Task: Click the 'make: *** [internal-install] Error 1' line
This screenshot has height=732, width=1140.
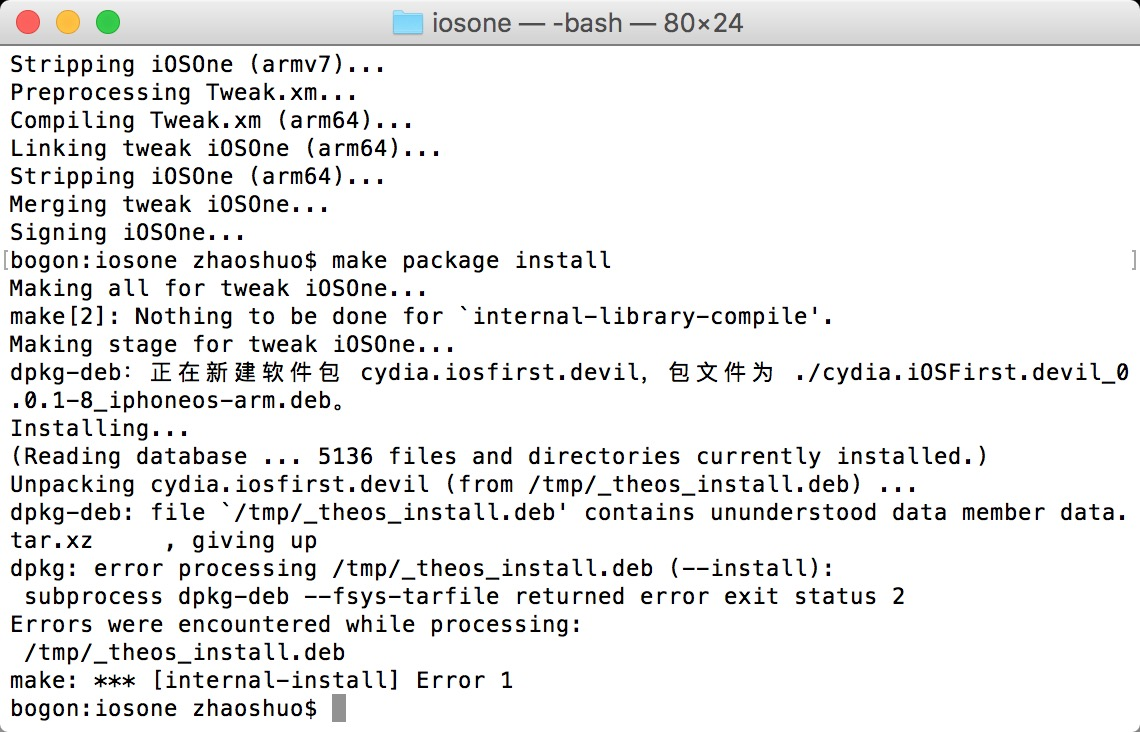Action: 262,680
